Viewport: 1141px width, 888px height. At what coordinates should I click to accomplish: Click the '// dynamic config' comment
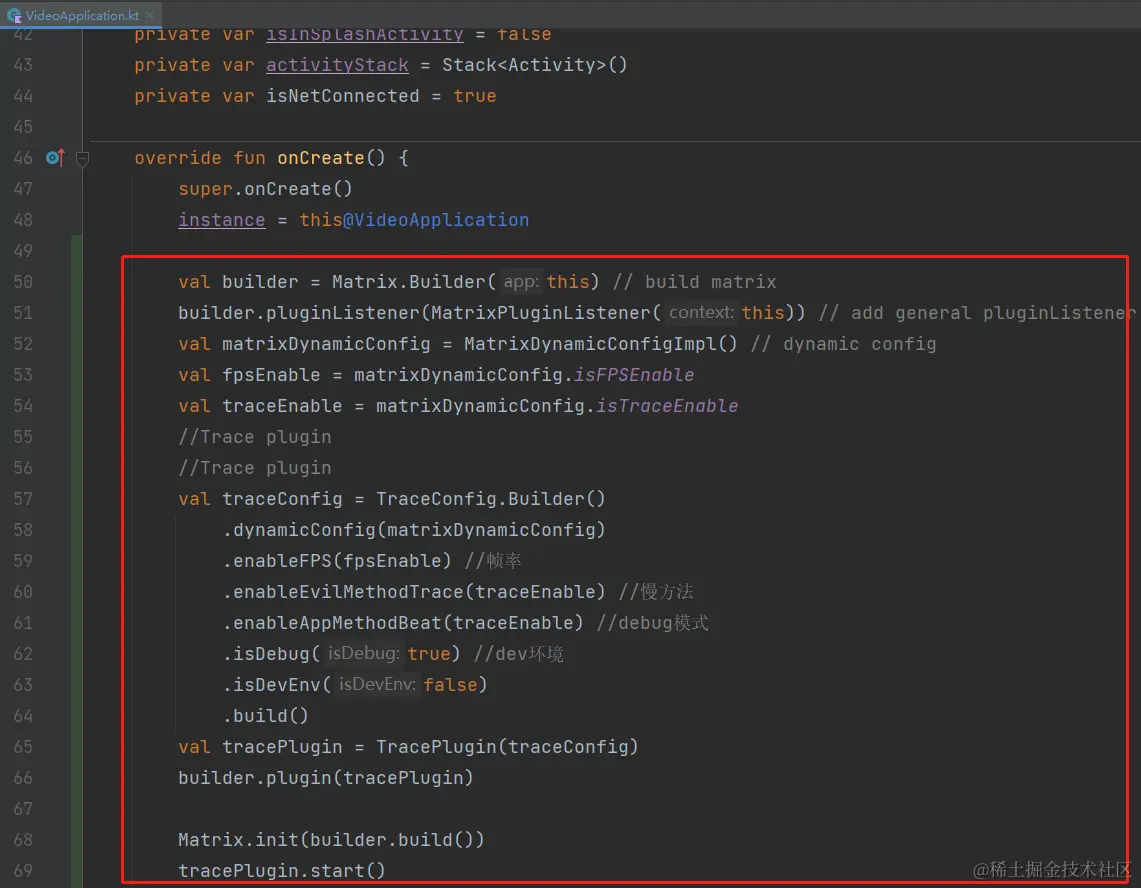[843, 344]
